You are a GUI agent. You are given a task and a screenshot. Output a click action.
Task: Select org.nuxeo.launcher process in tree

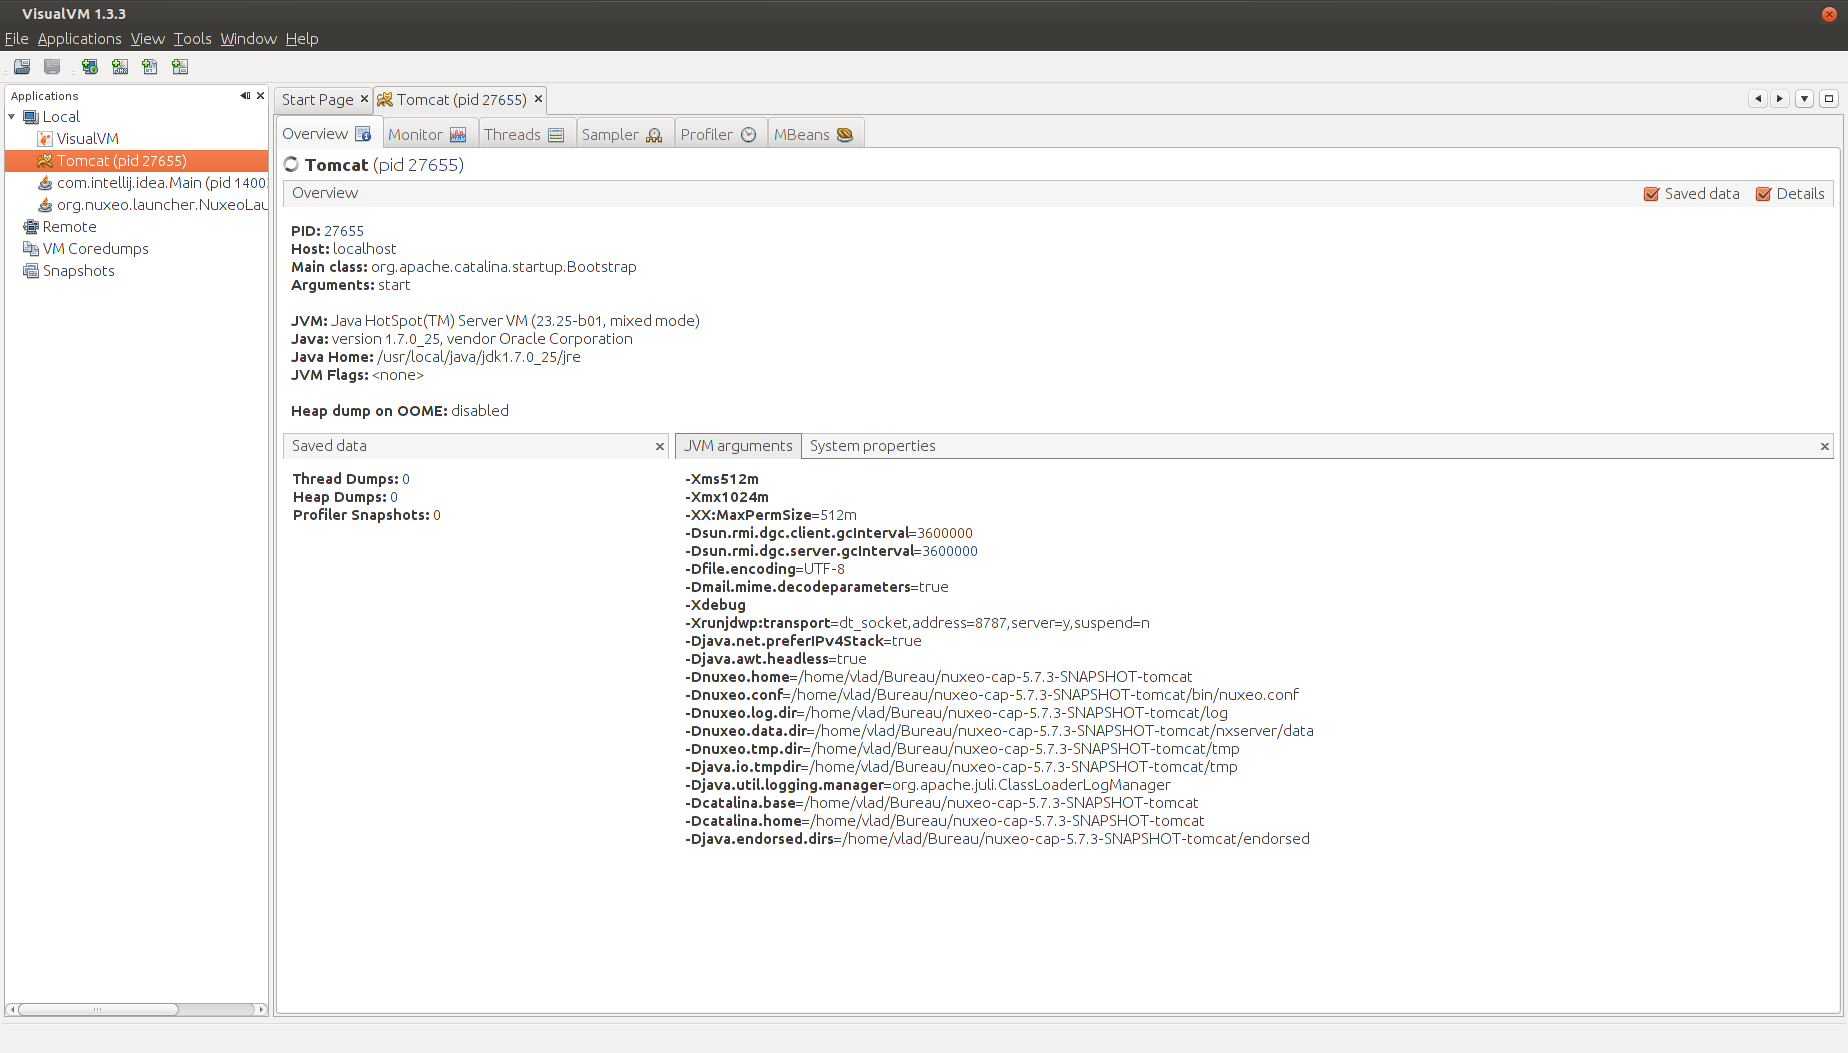tap(162, 205)
